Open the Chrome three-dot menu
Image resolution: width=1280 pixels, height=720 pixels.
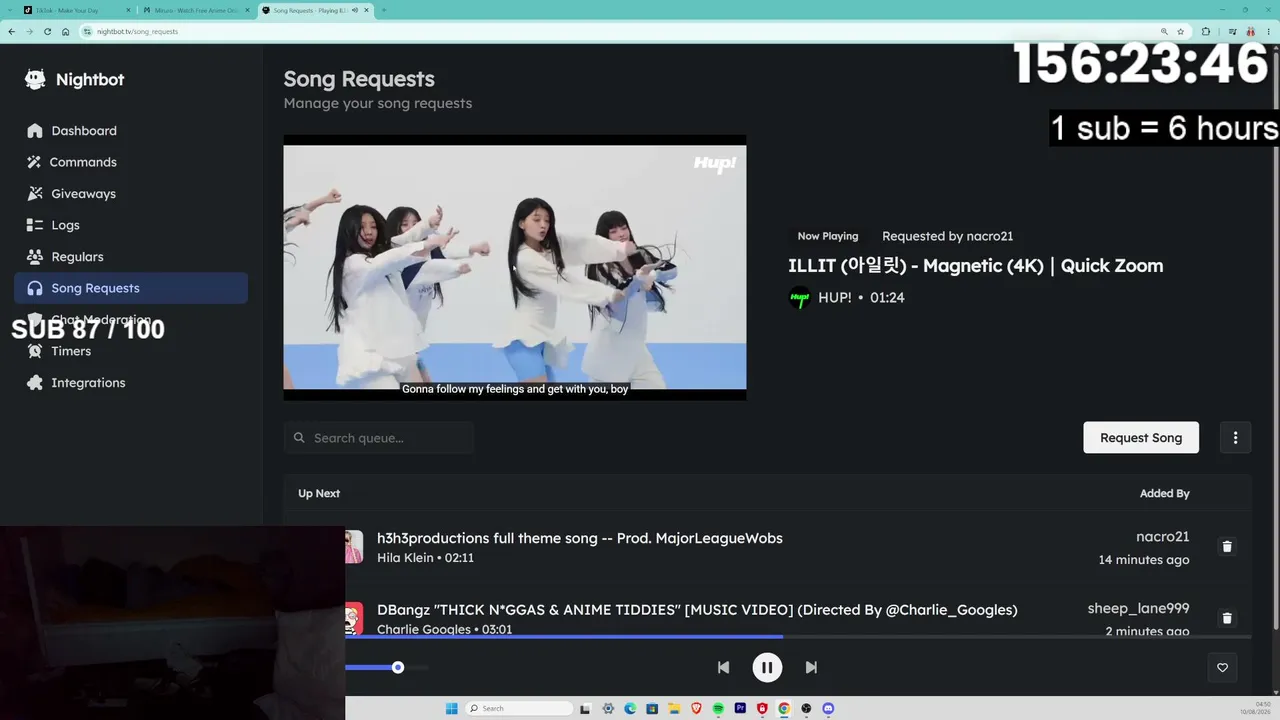[1268, 31]
